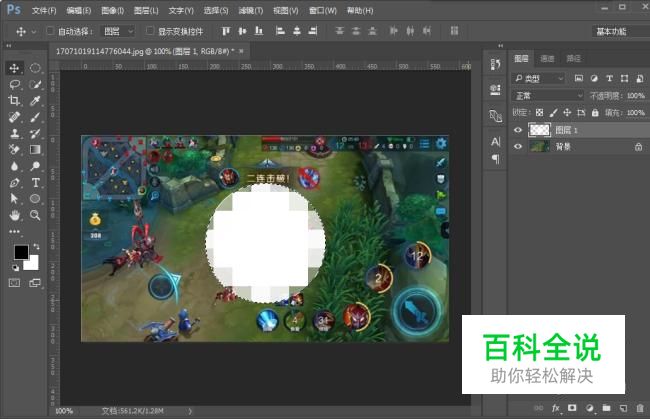Select the Gradient tool
This screenshot has height=419, width=650.
(35, 150)
